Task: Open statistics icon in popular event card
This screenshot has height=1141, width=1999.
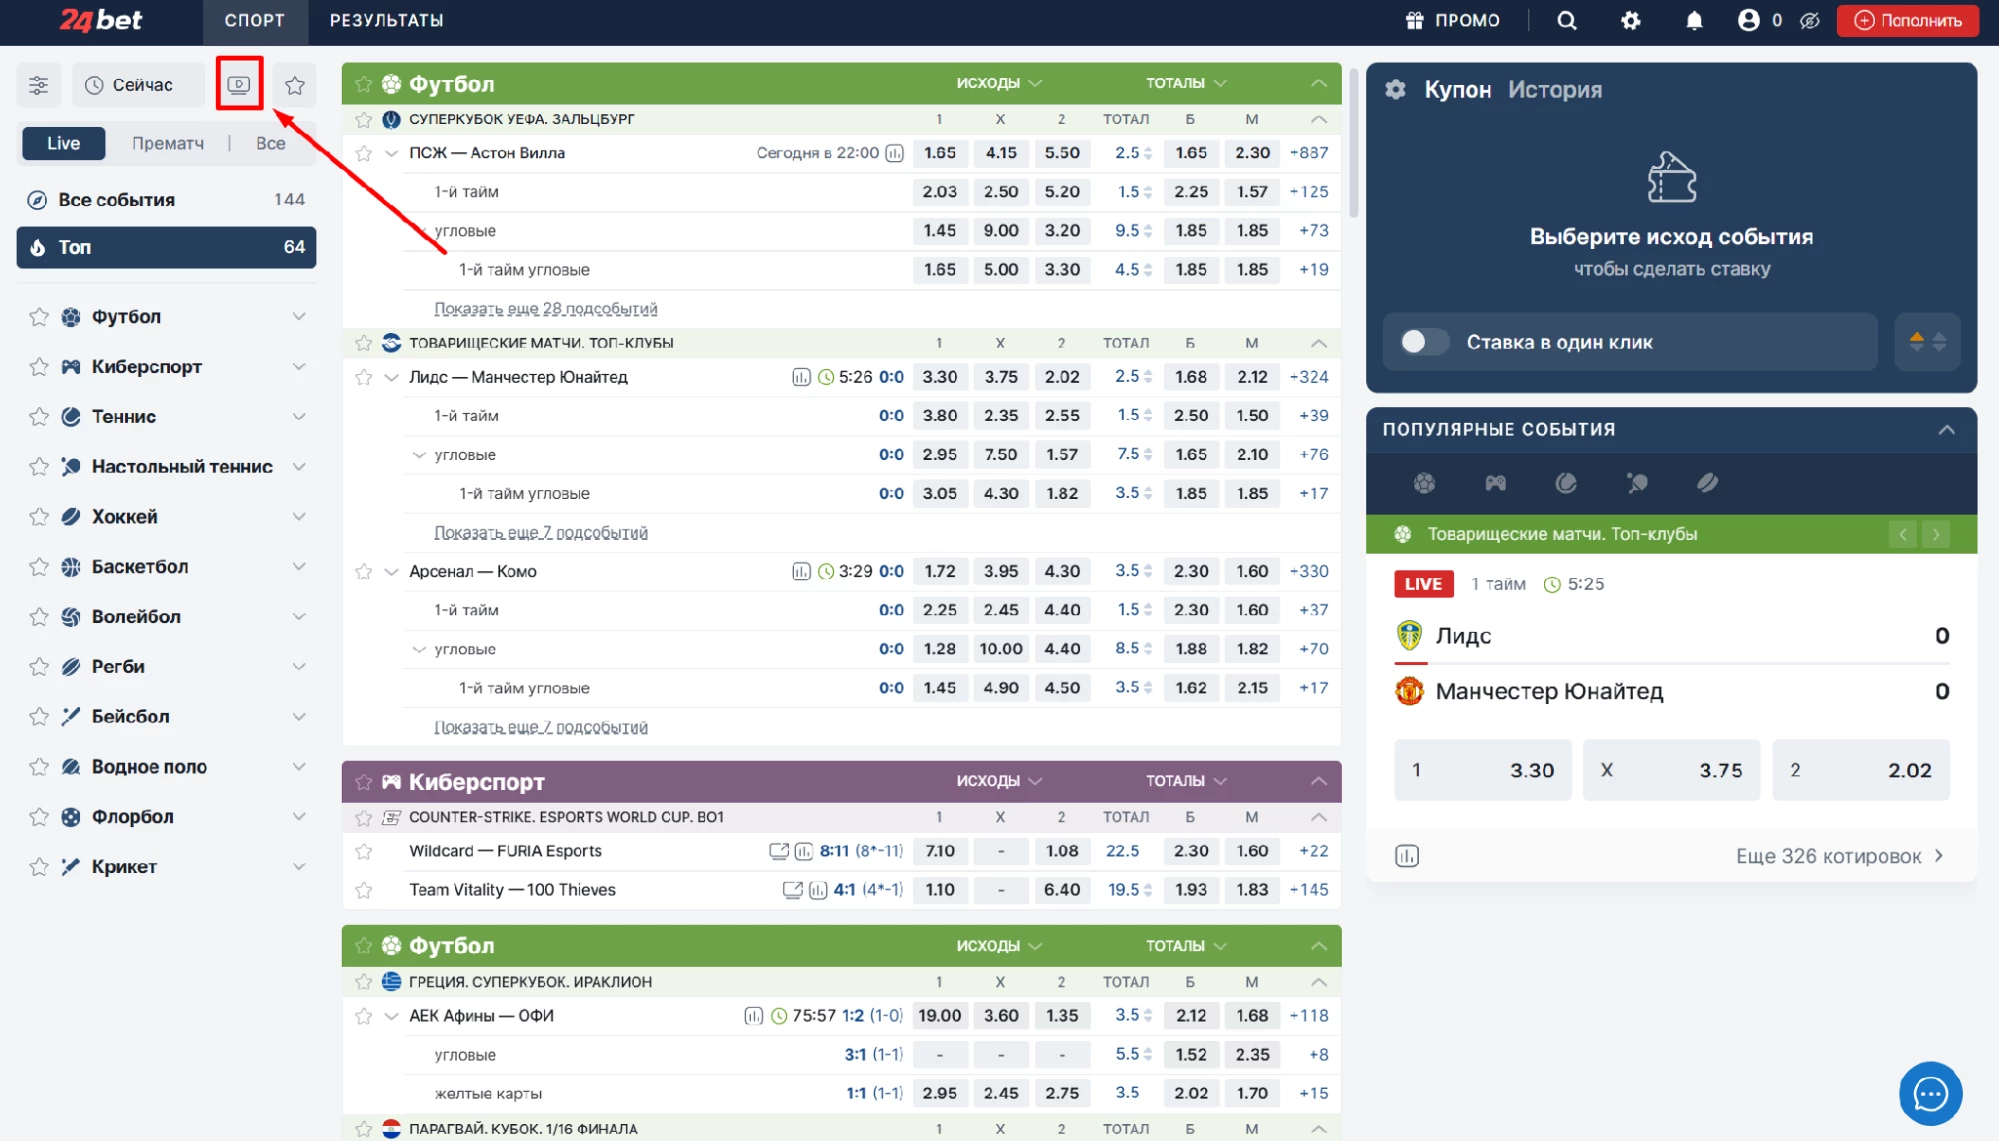Action: [1407, 856]
